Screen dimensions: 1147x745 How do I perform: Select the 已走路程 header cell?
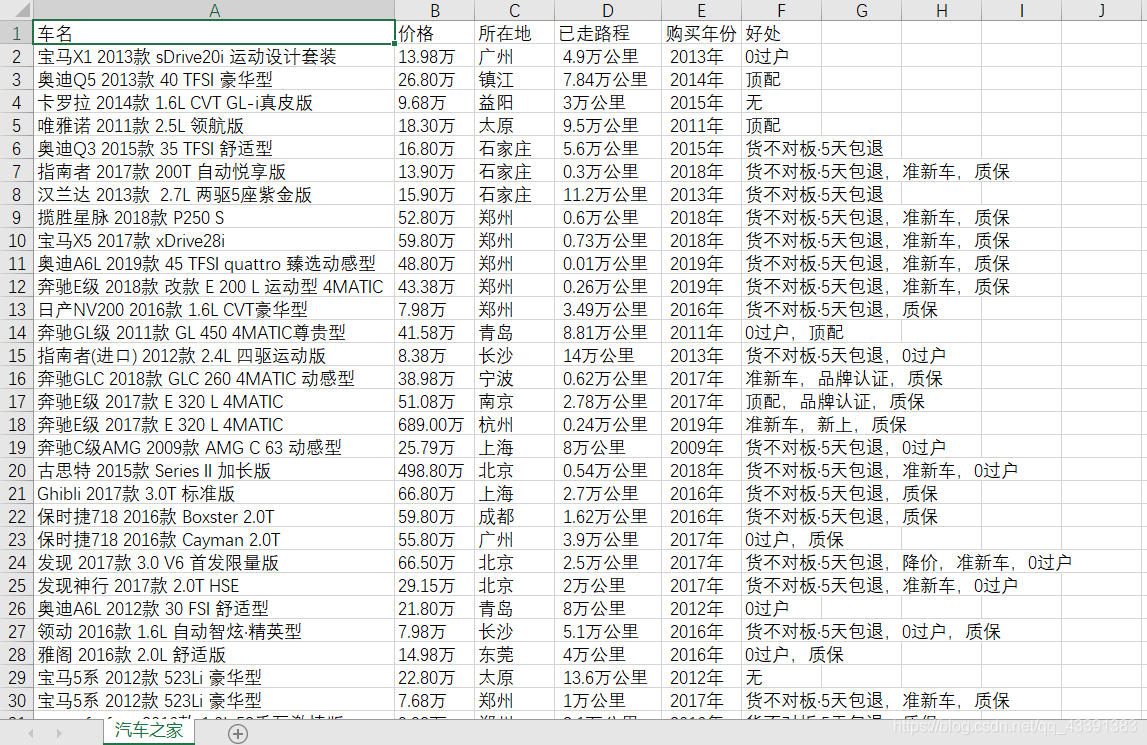608,33
